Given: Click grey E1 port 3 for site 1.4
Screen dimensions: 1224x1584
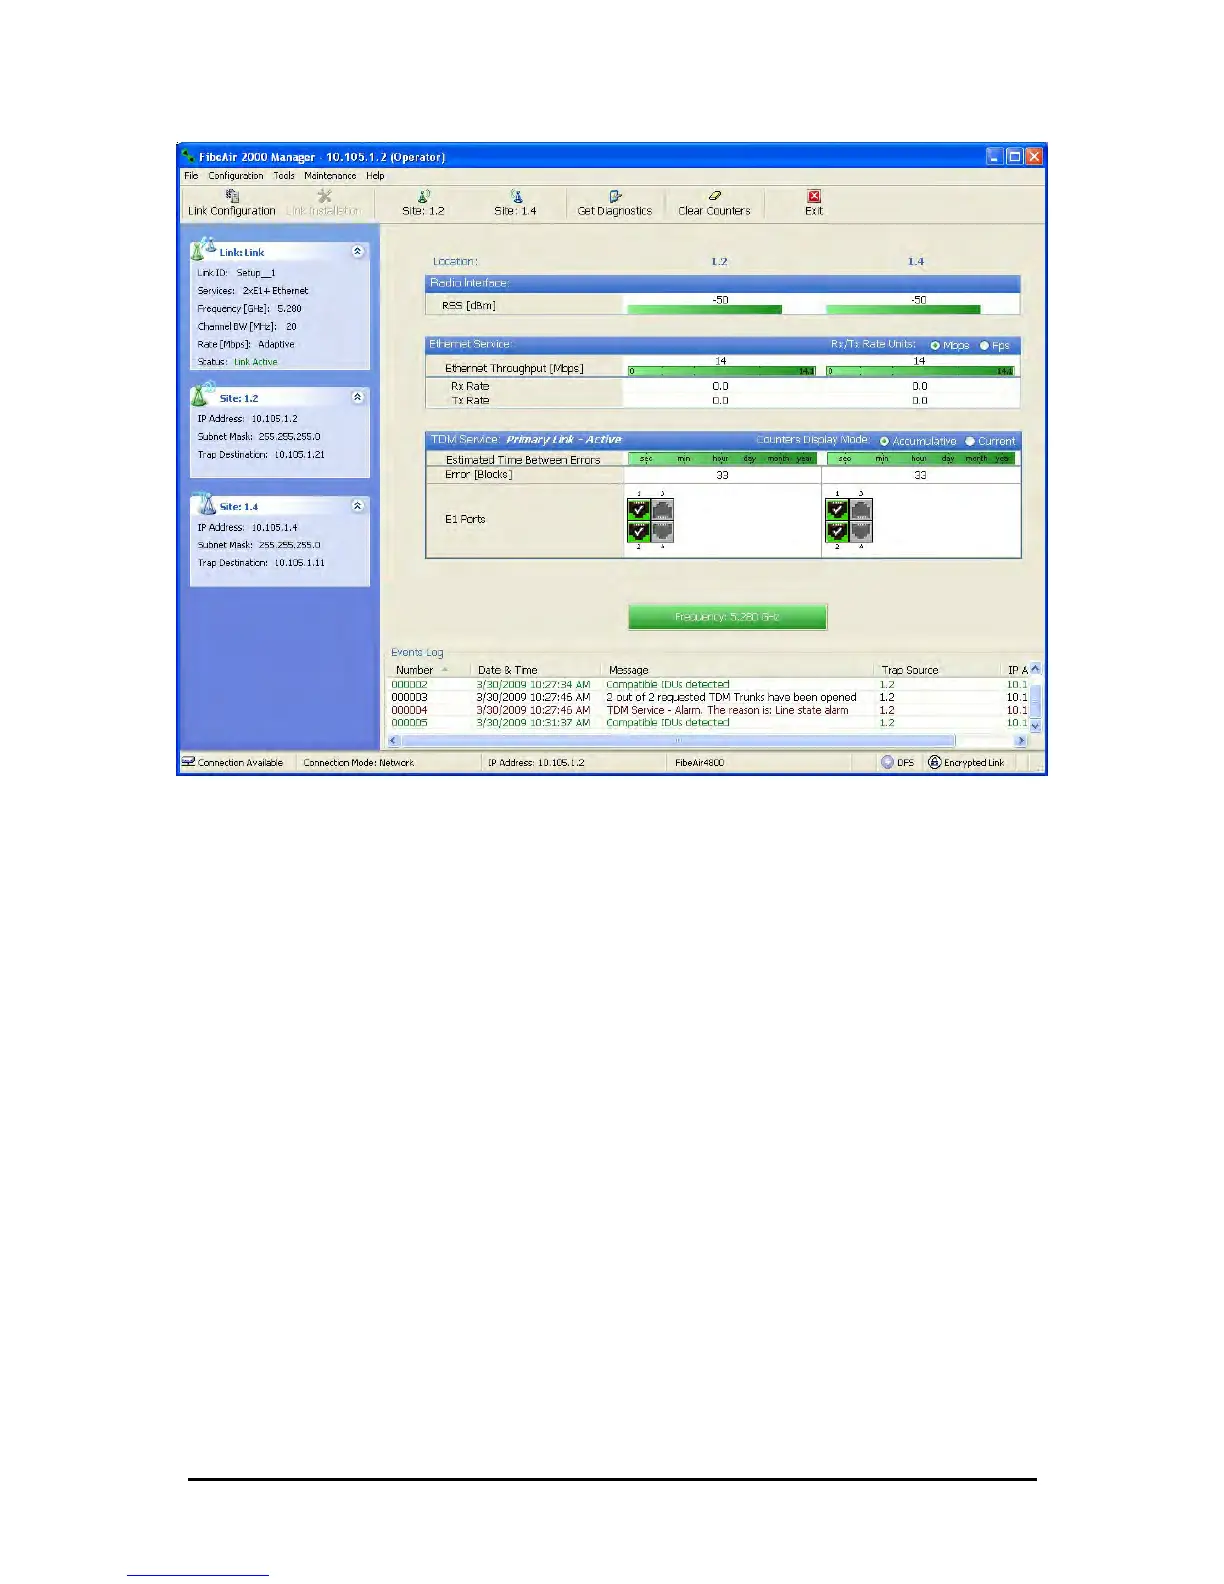Looking at the screenshot, I should coord(860,510).
